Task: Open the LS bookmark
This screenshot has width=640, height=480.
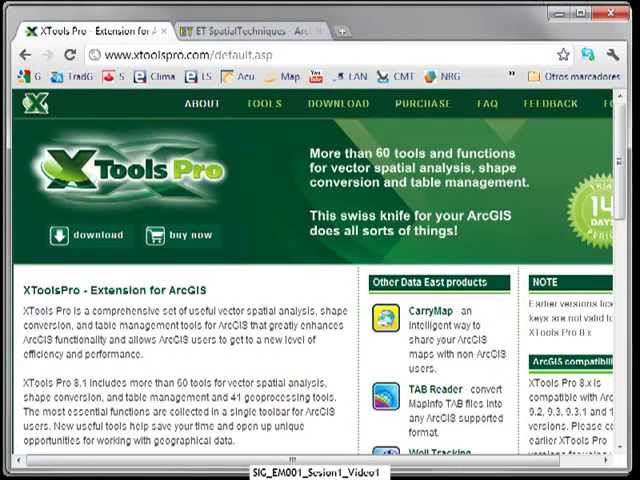Action: pos(198,76)
